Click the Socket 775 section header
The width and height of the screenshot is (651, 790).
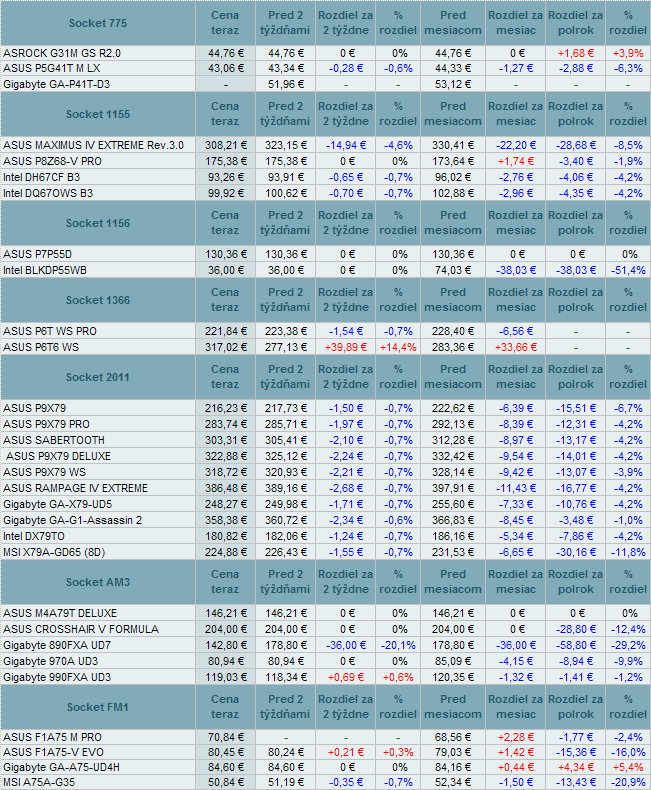[x=98, y=23]
